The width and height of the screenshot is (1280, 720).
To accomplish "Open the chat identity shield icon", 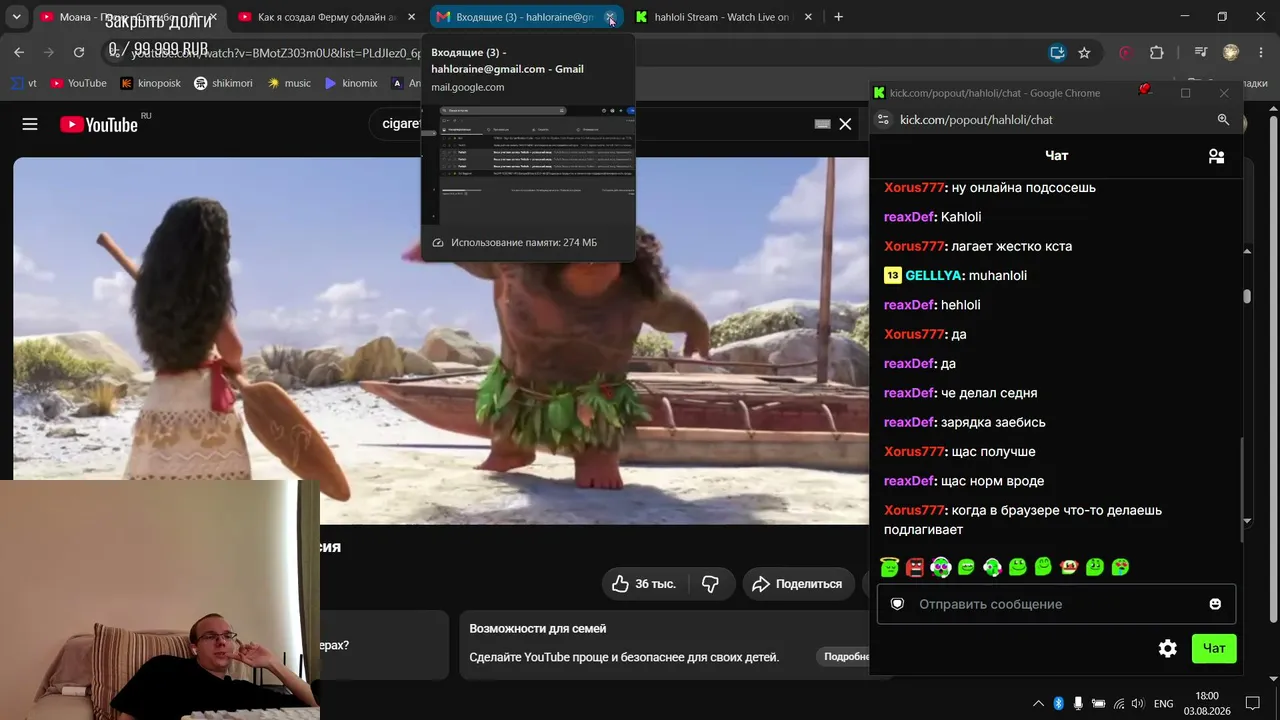I will coord(897,604).
